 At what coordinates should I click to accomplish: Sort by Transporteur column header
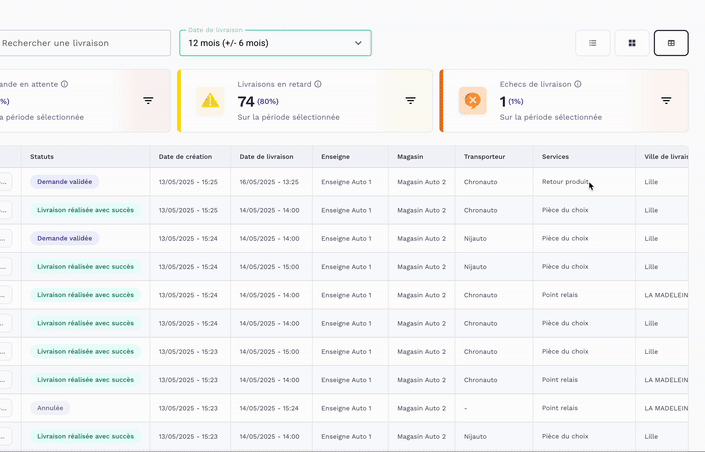[484, 157]
